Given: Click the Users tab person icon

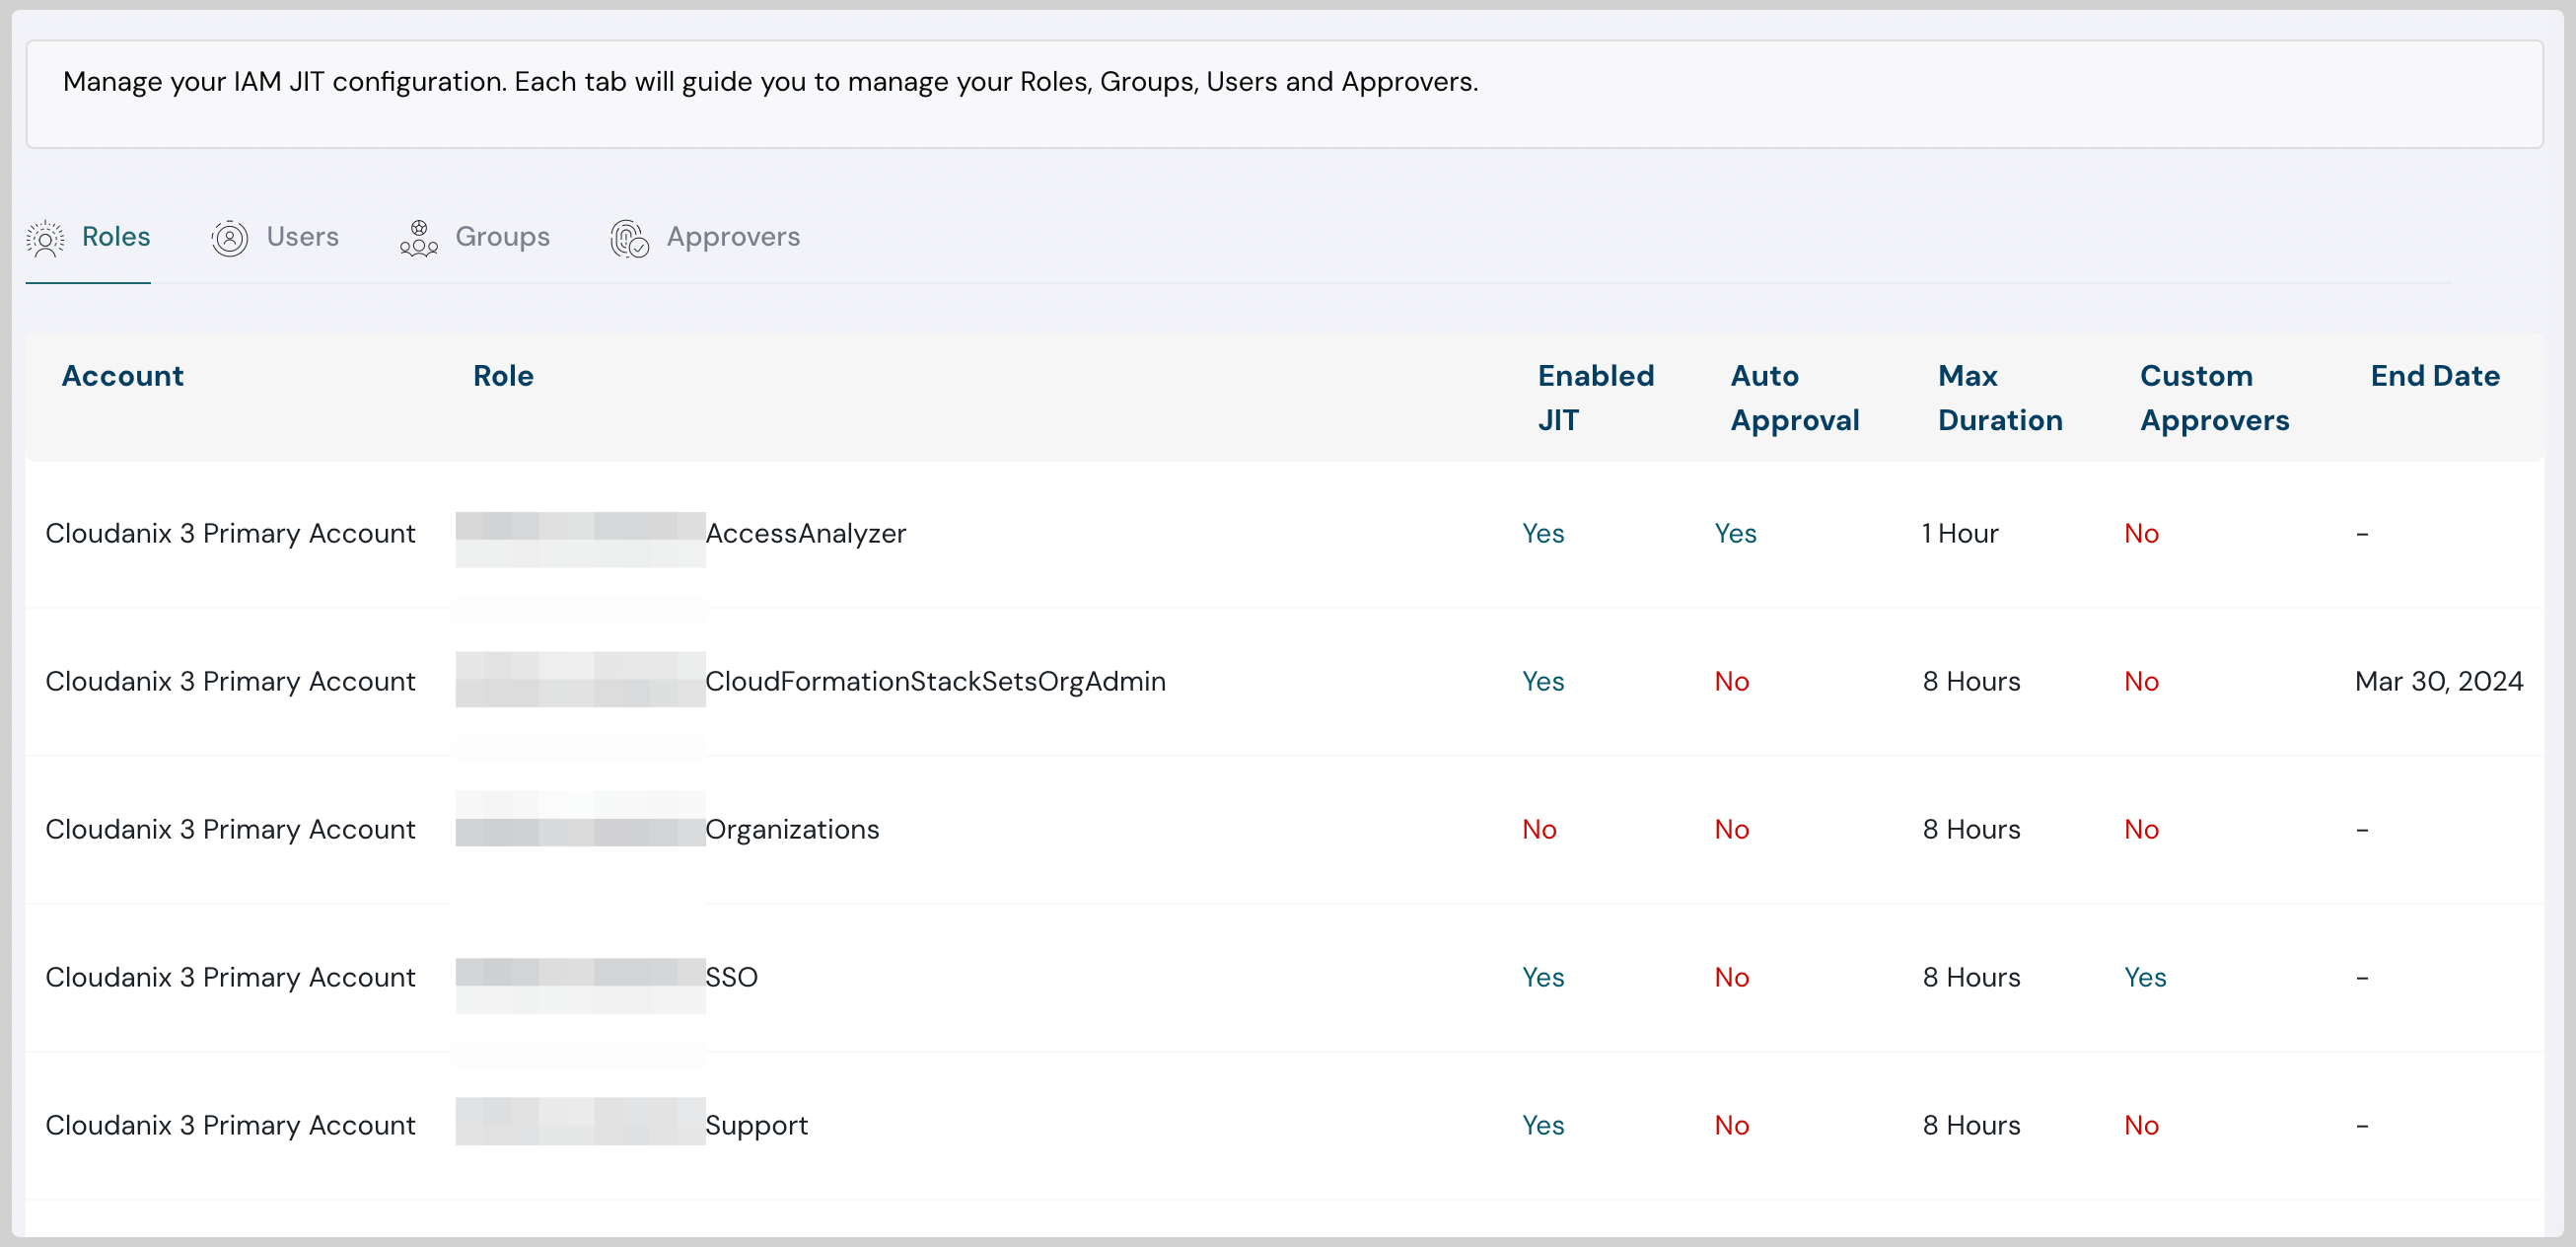Looking at the screenshot, I should 229,238.
